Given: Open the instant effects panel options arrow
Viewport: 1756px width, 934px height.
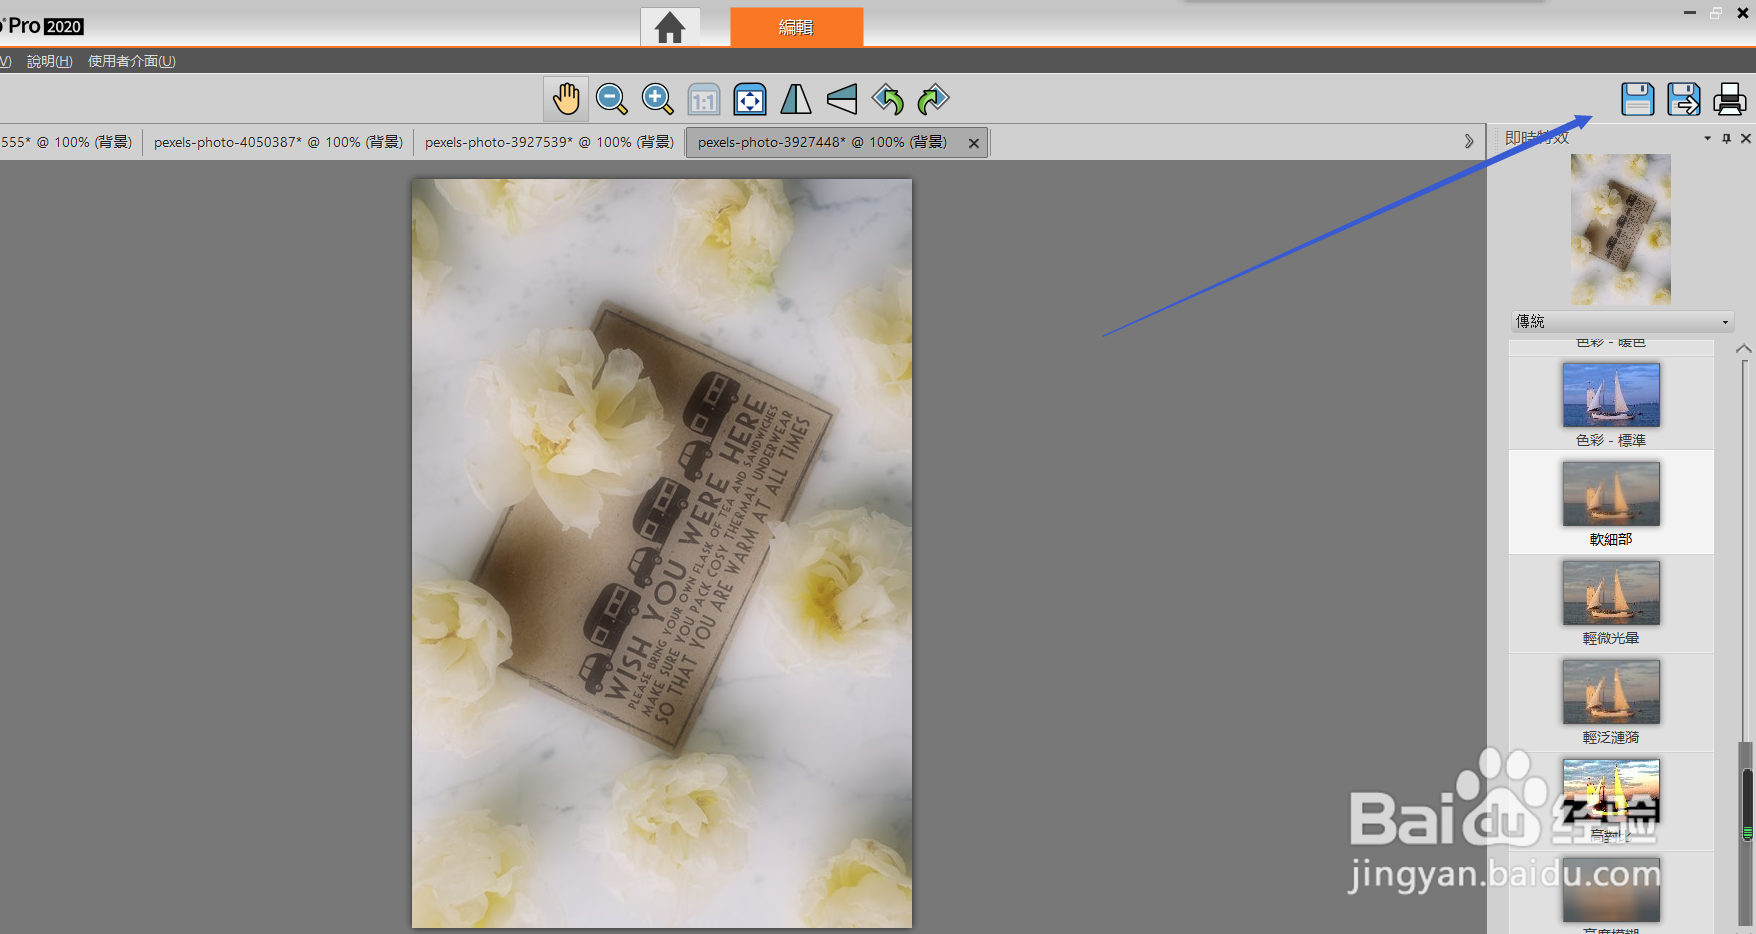Looking at the screenshot, I should (1707, 138).
